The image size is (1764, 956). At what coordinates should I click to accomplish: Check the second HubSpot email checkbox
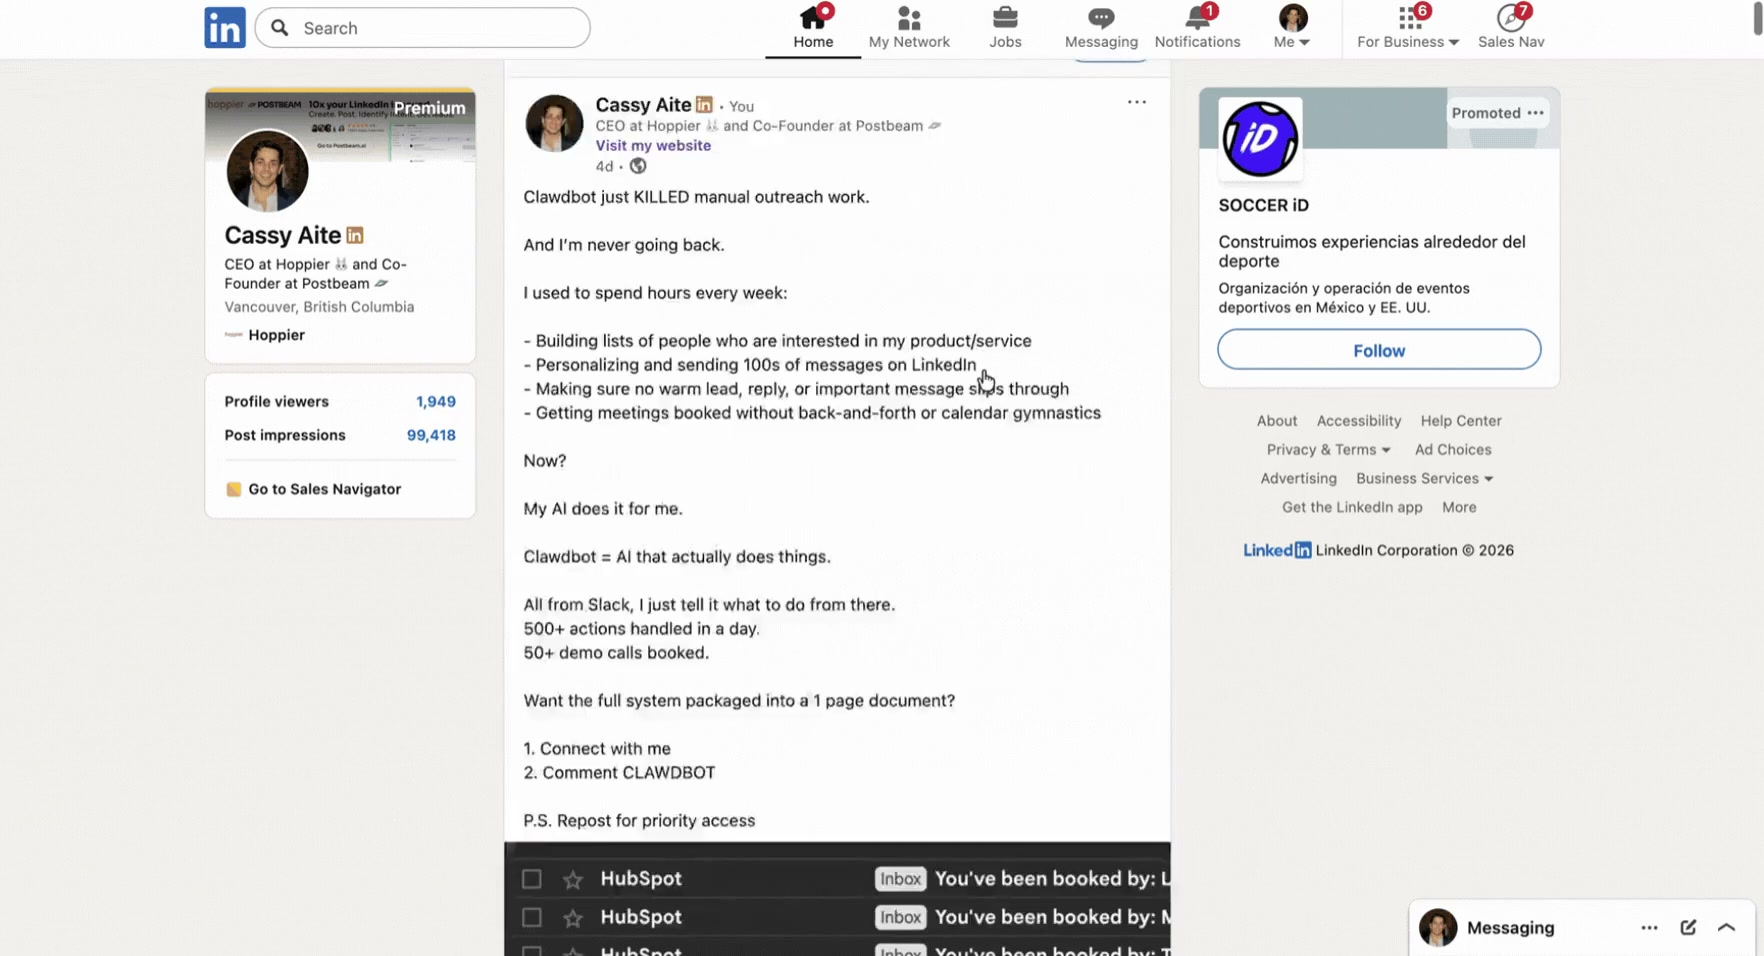coord(532,917)
